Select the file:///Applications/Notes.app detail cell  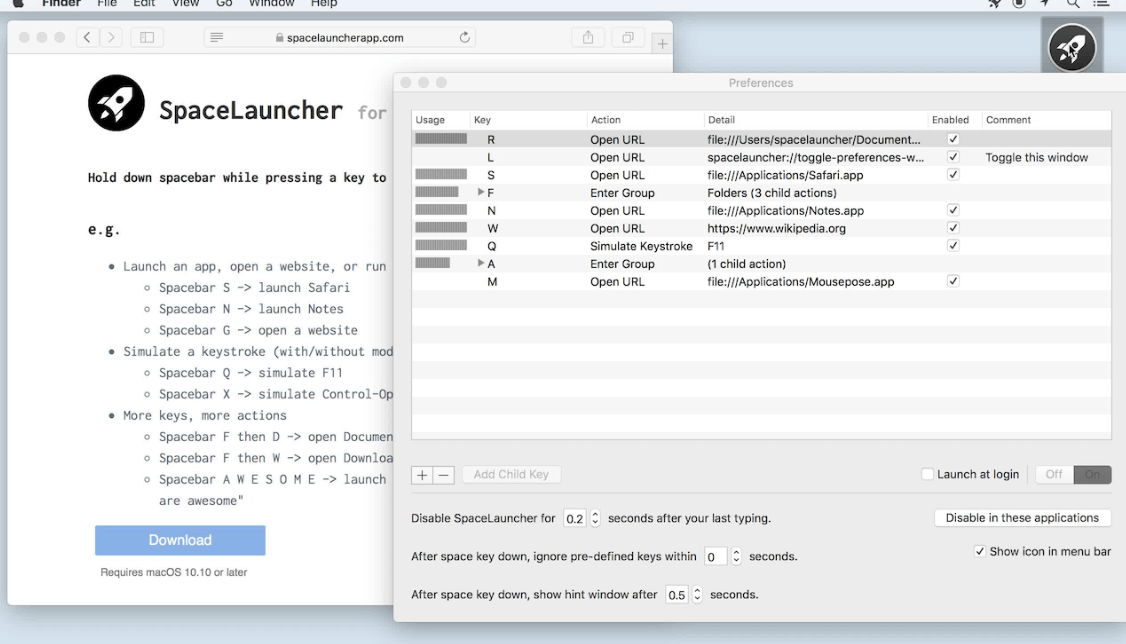(786, 210)
